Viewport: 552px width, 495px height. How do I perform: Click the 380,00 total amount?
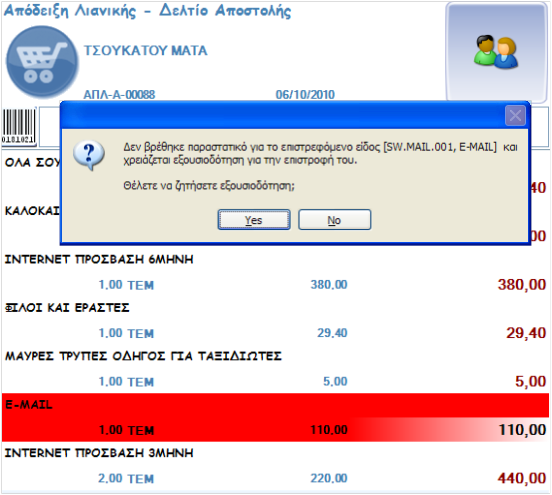coord(522,284)
